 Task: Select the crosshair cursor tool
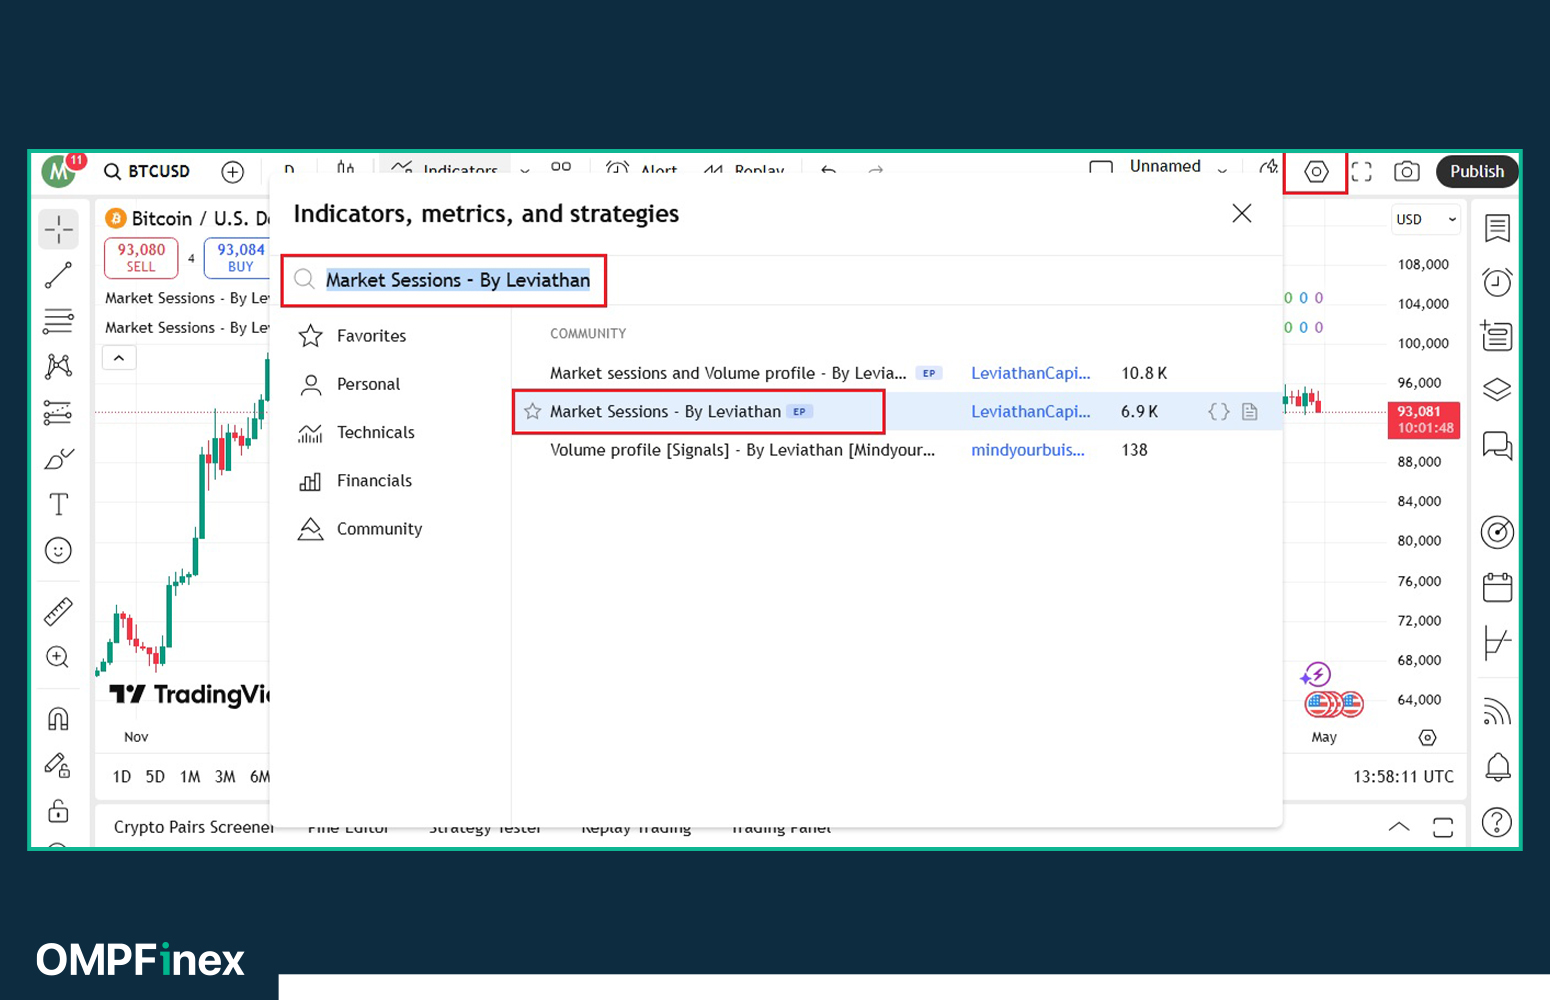[x=58, y=229]
